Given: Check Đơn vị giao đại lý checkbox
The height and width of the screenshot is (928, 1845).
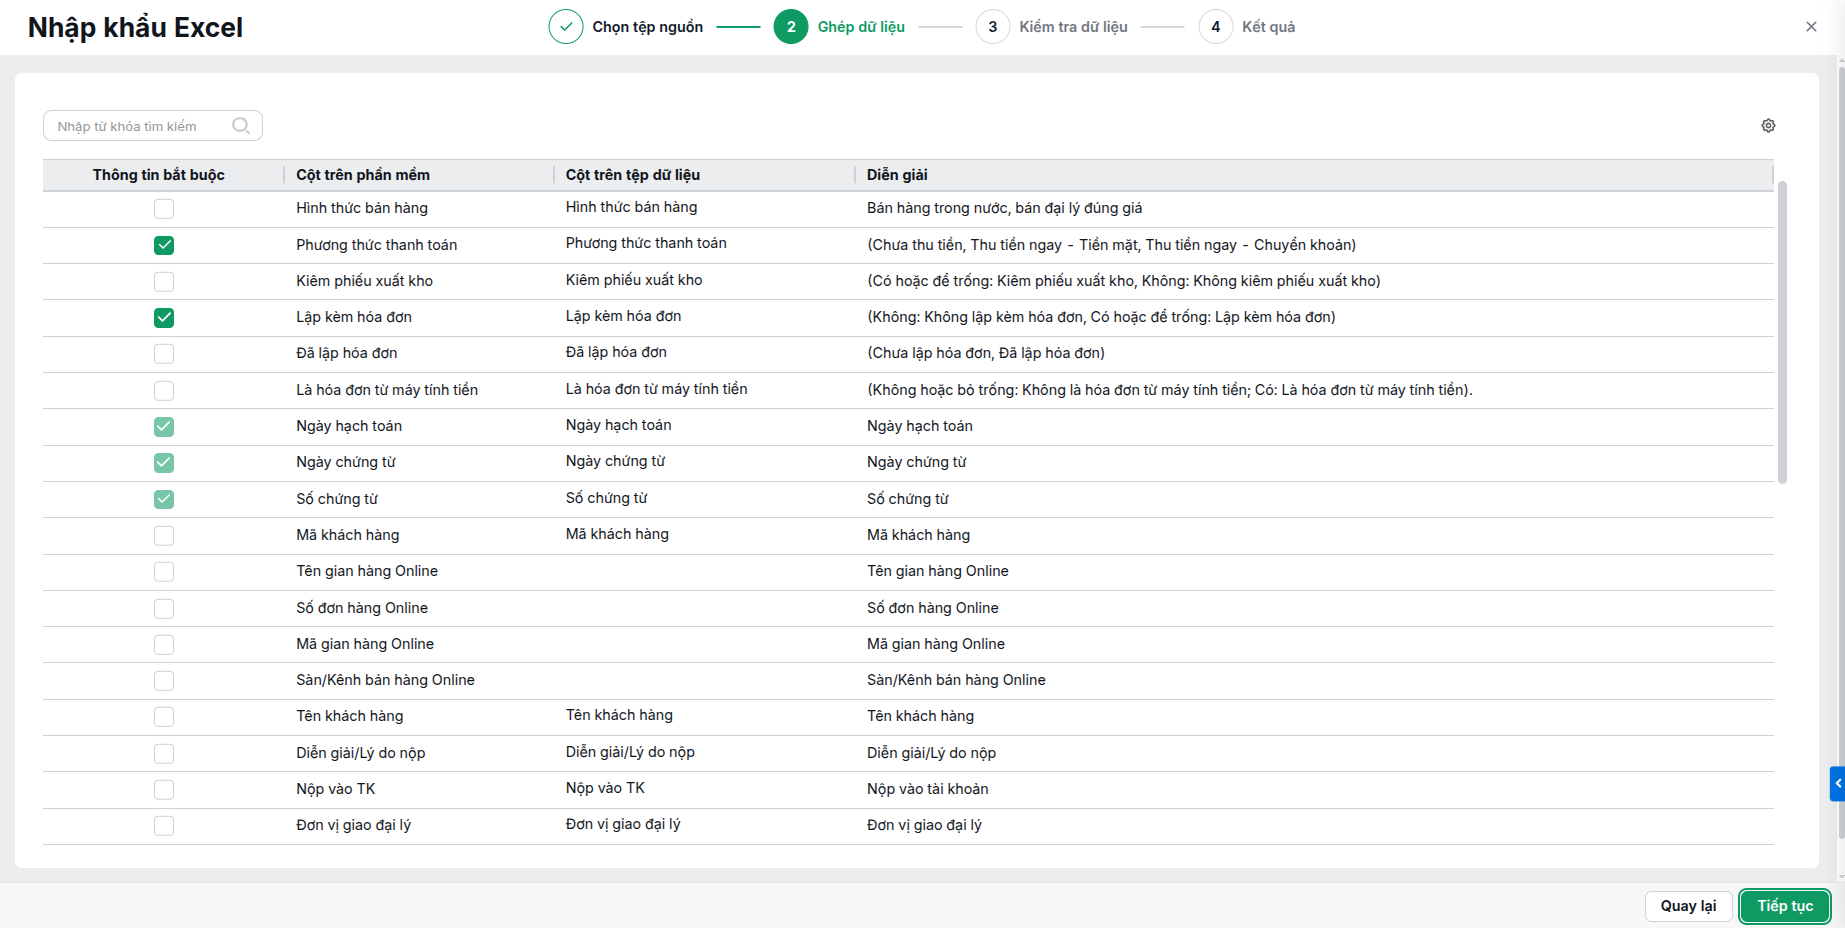Looking at the screenshot, I should [x=164, y=826].
